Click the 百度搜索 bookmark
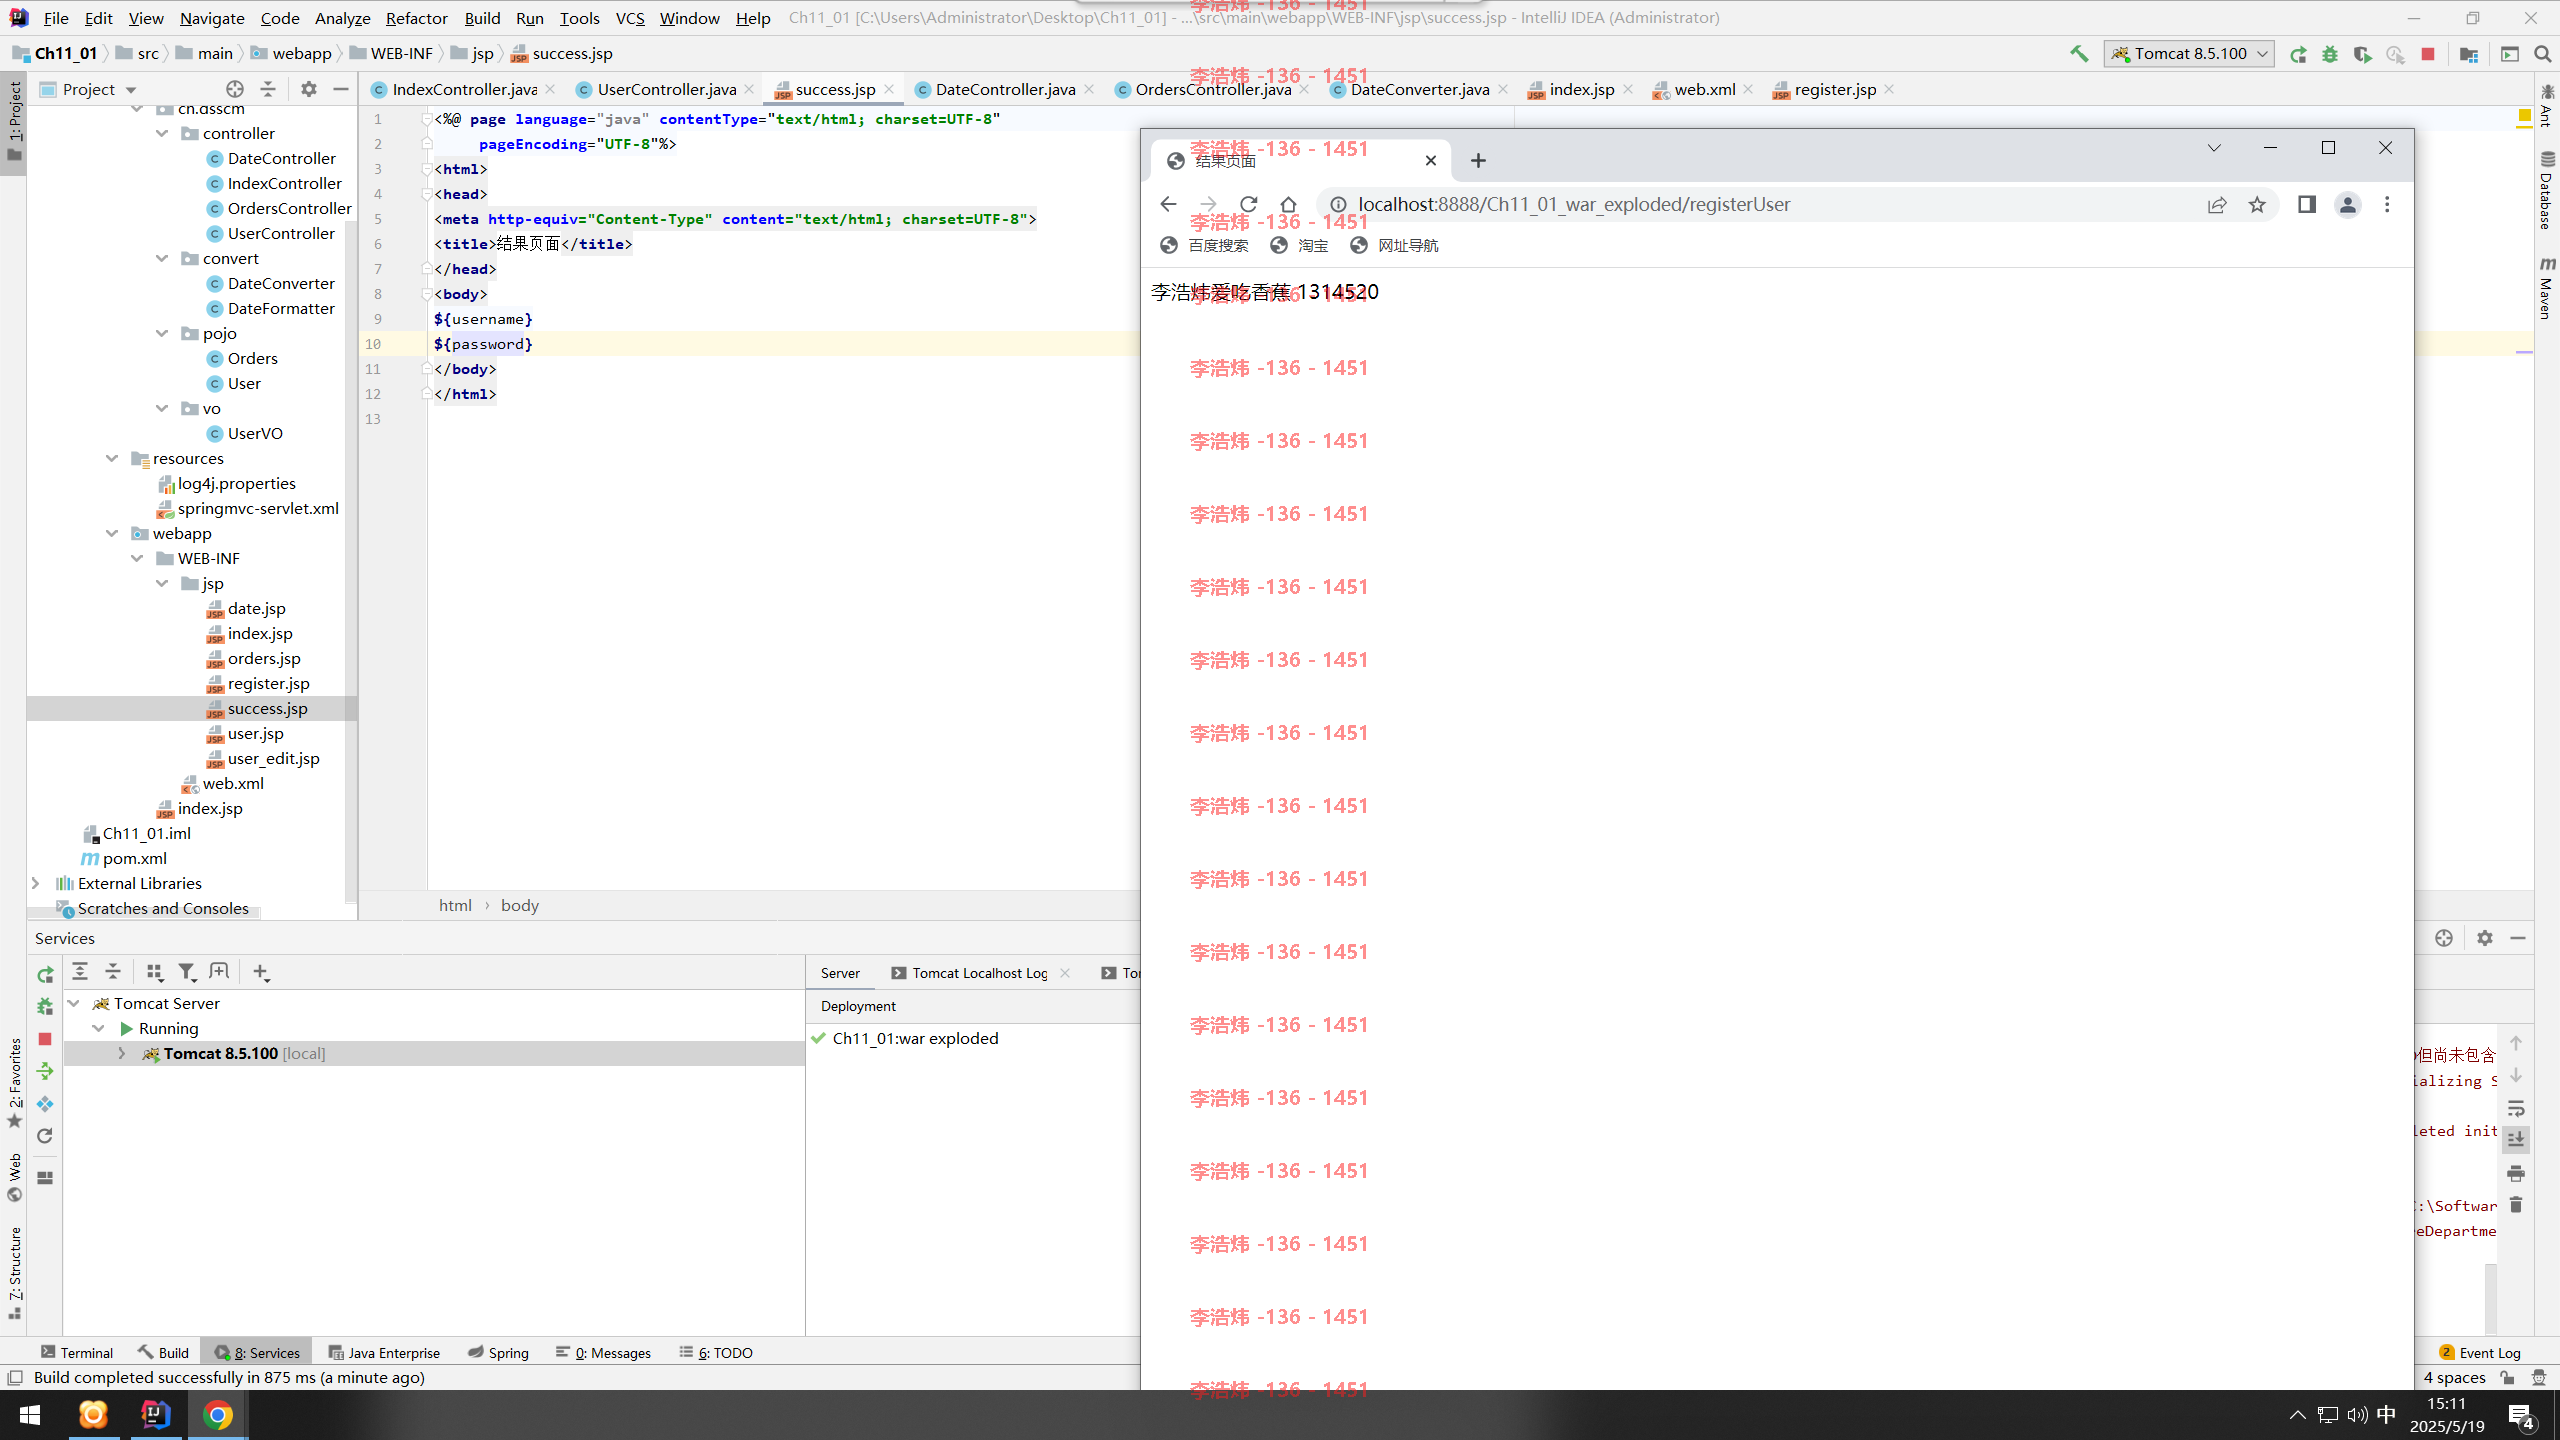Screen dimensions: 2560x1440 pyautogui.click(x=1204, y=245)
